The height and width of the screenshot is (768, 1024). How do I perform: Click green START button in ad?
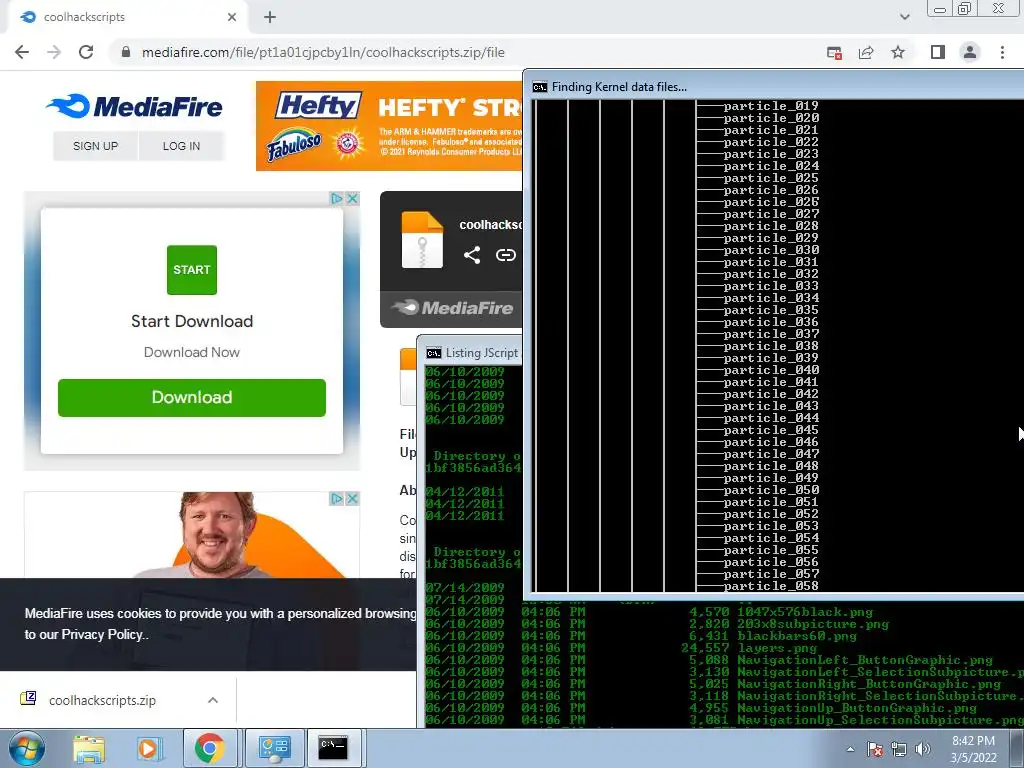point(191,270)
